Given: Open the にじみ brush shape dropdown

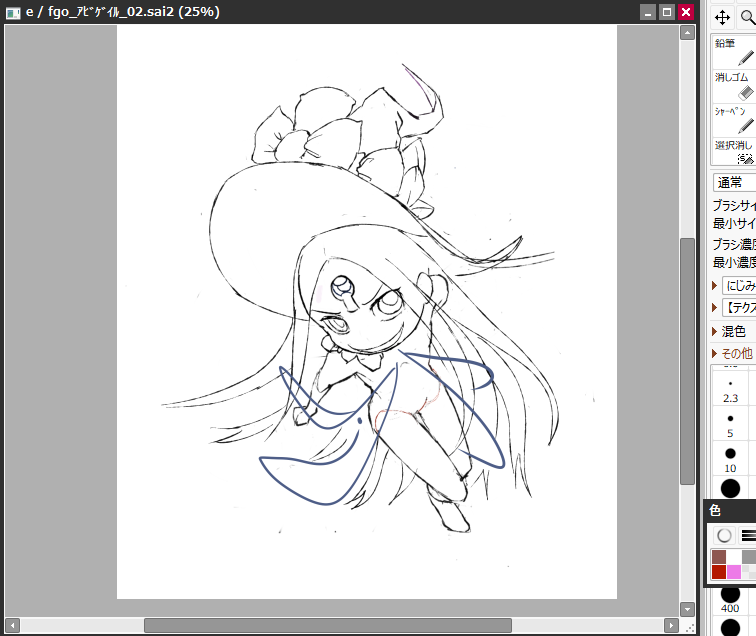Looking at the screenshot, I should click(x=739, y=285).
